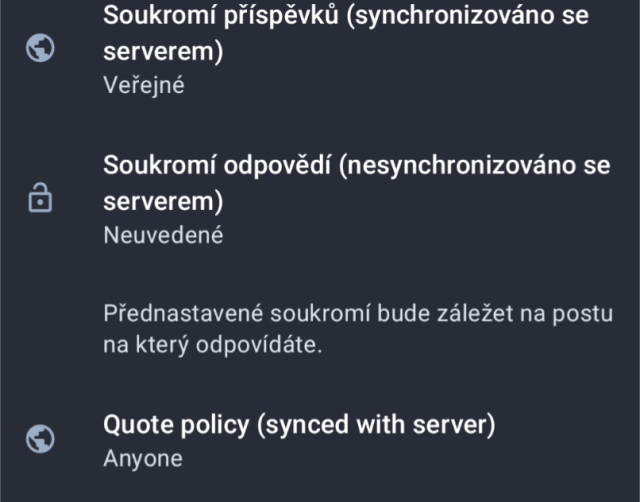
Task: Click the "(nesynchronizováno se" label text
Action: point(474,166)
